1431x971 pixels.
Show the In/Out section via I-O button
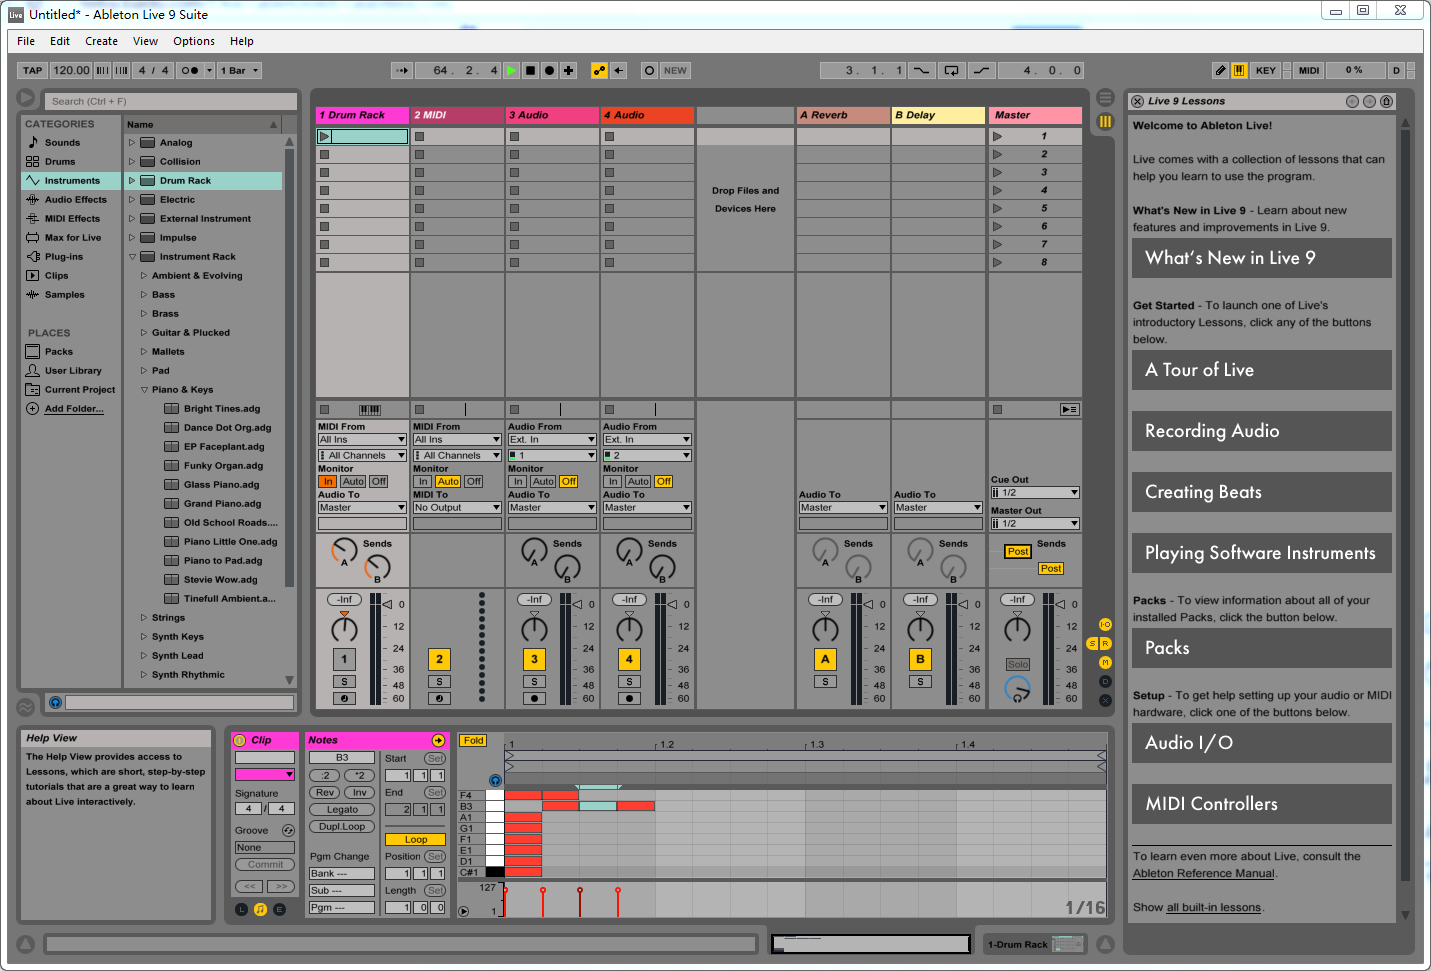pyautogui.click(x=1105, y=625)
